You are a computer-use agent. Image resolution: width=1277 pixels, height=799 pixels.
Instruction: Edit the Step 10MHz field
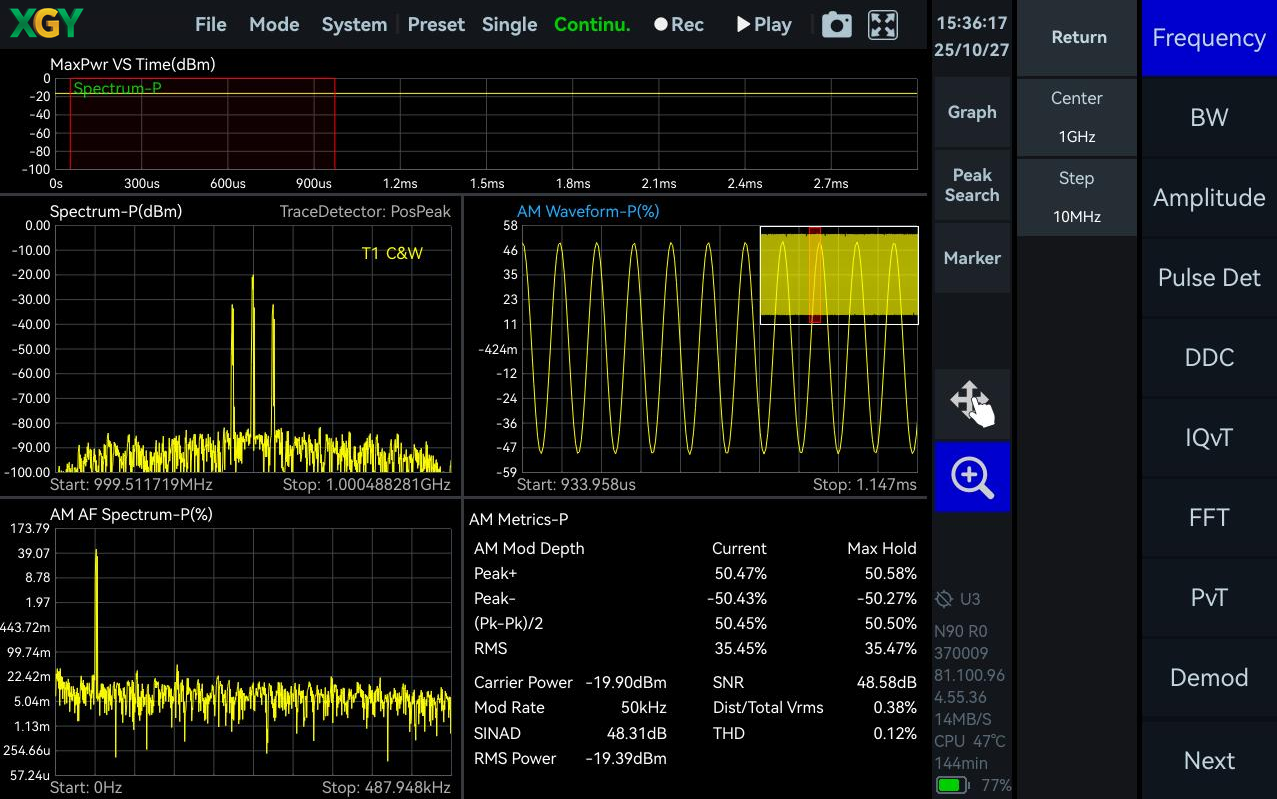1077,197
